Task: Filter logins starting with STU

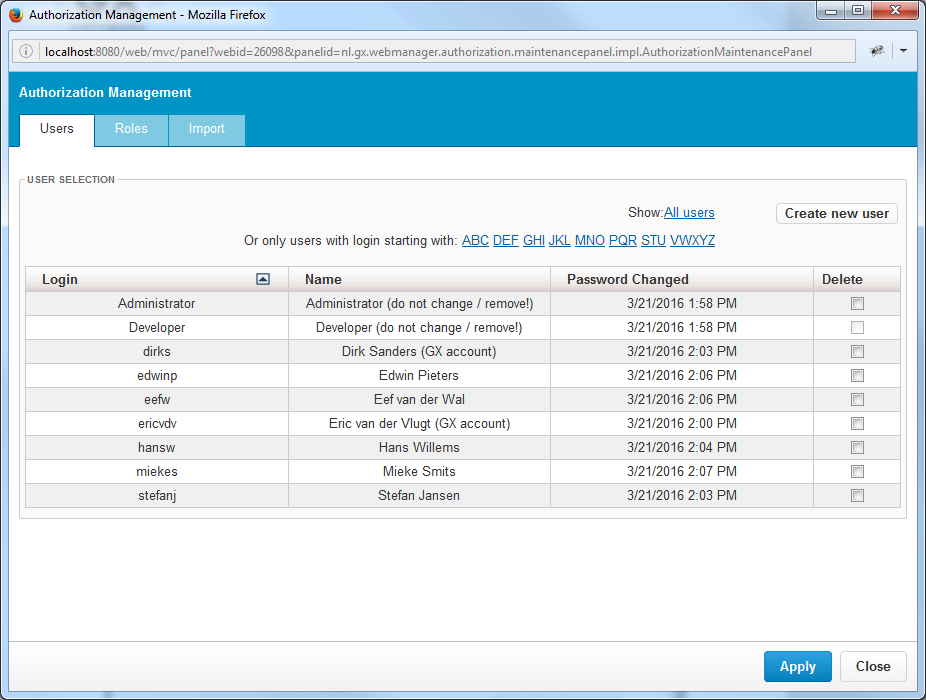Action: 653,240
